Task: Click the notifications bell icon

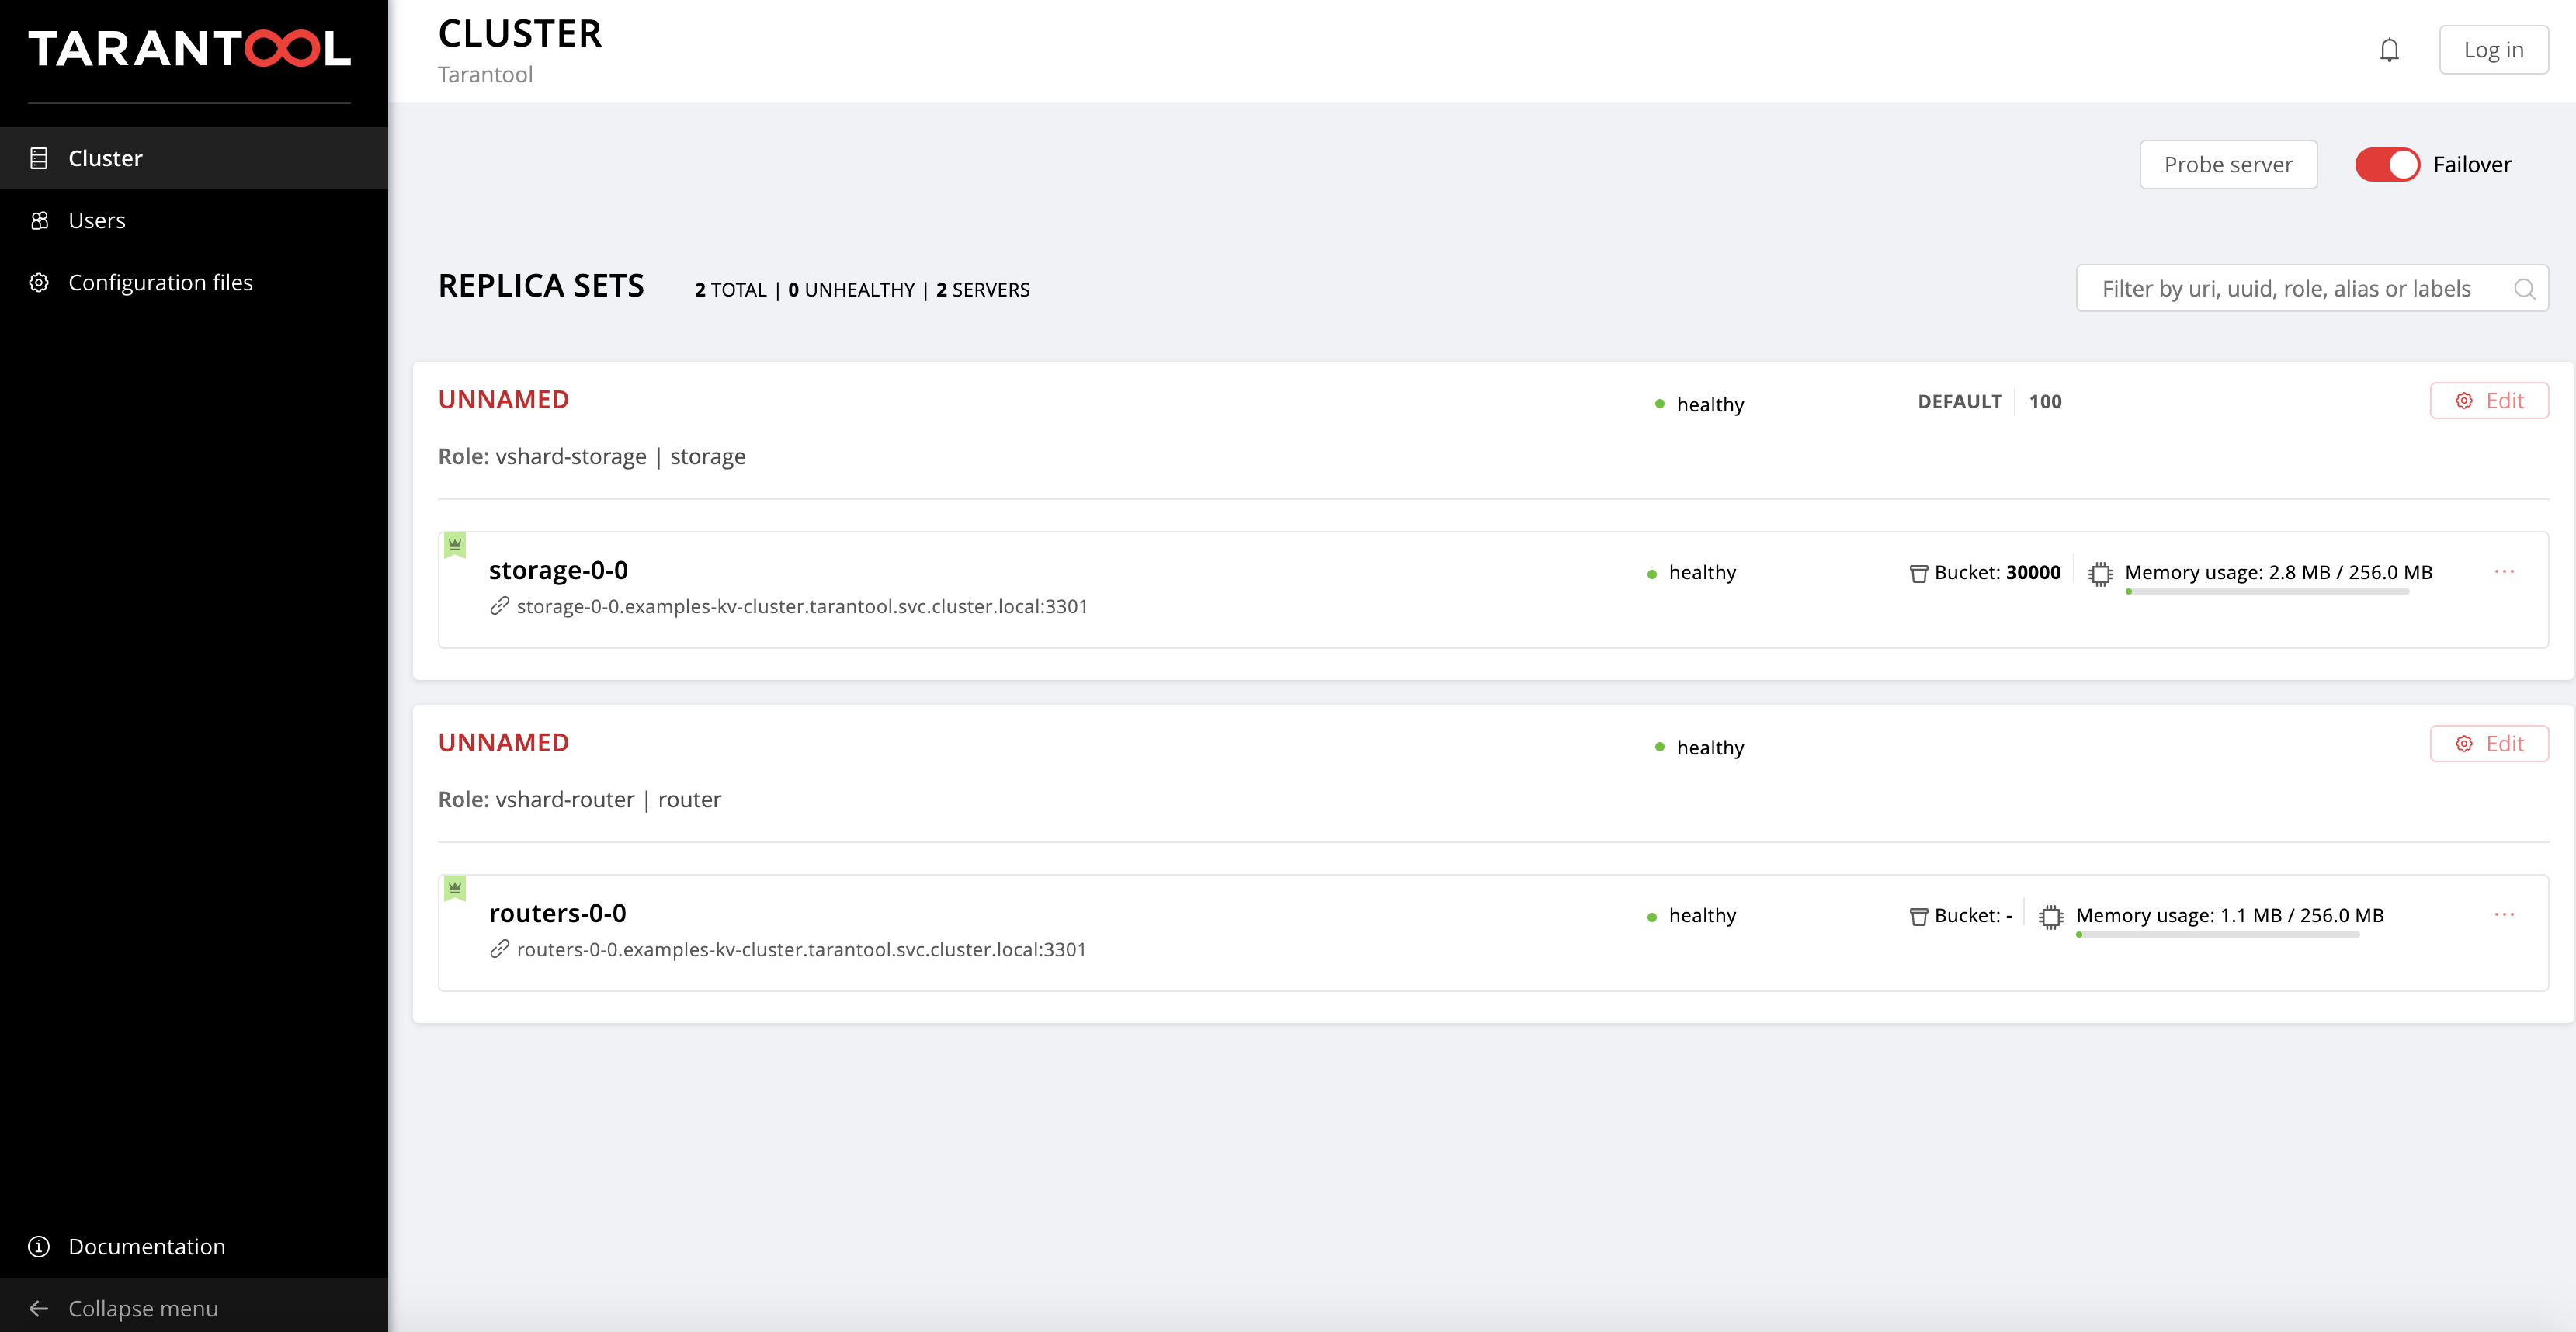Action: pyautogui.click(x=2388, y=50)
